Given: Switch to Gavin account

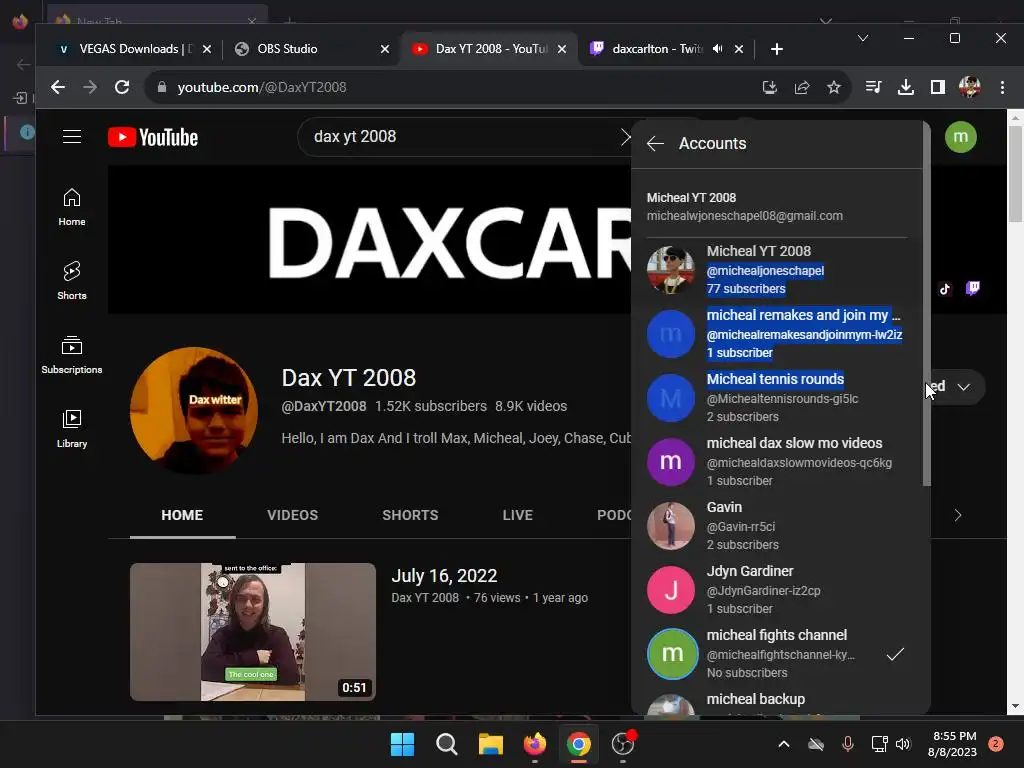Looking at the screenshot, I should 777,526.
